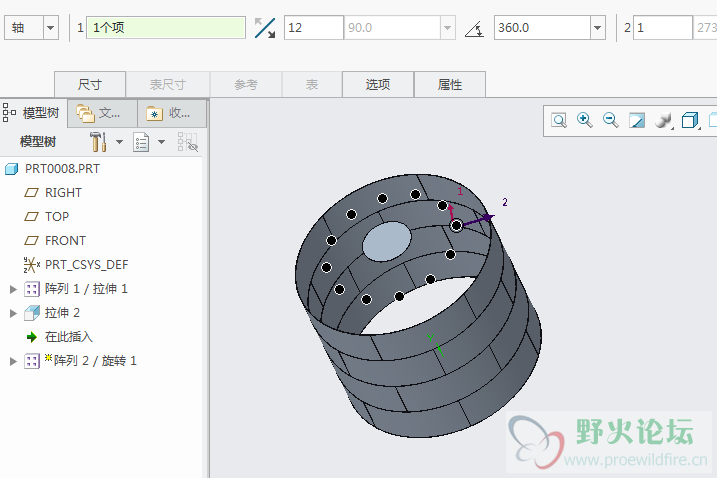This screenshot has width=717, height=478.
Task: Click the 阵列 2 pattern icon
Action: 32,361
